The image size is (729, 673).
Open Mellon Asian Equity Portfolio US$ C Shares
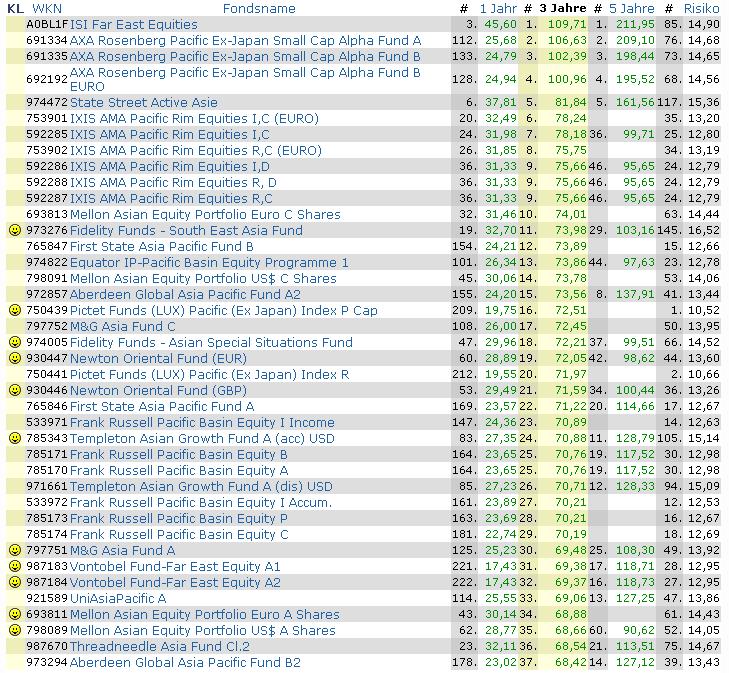203,278
